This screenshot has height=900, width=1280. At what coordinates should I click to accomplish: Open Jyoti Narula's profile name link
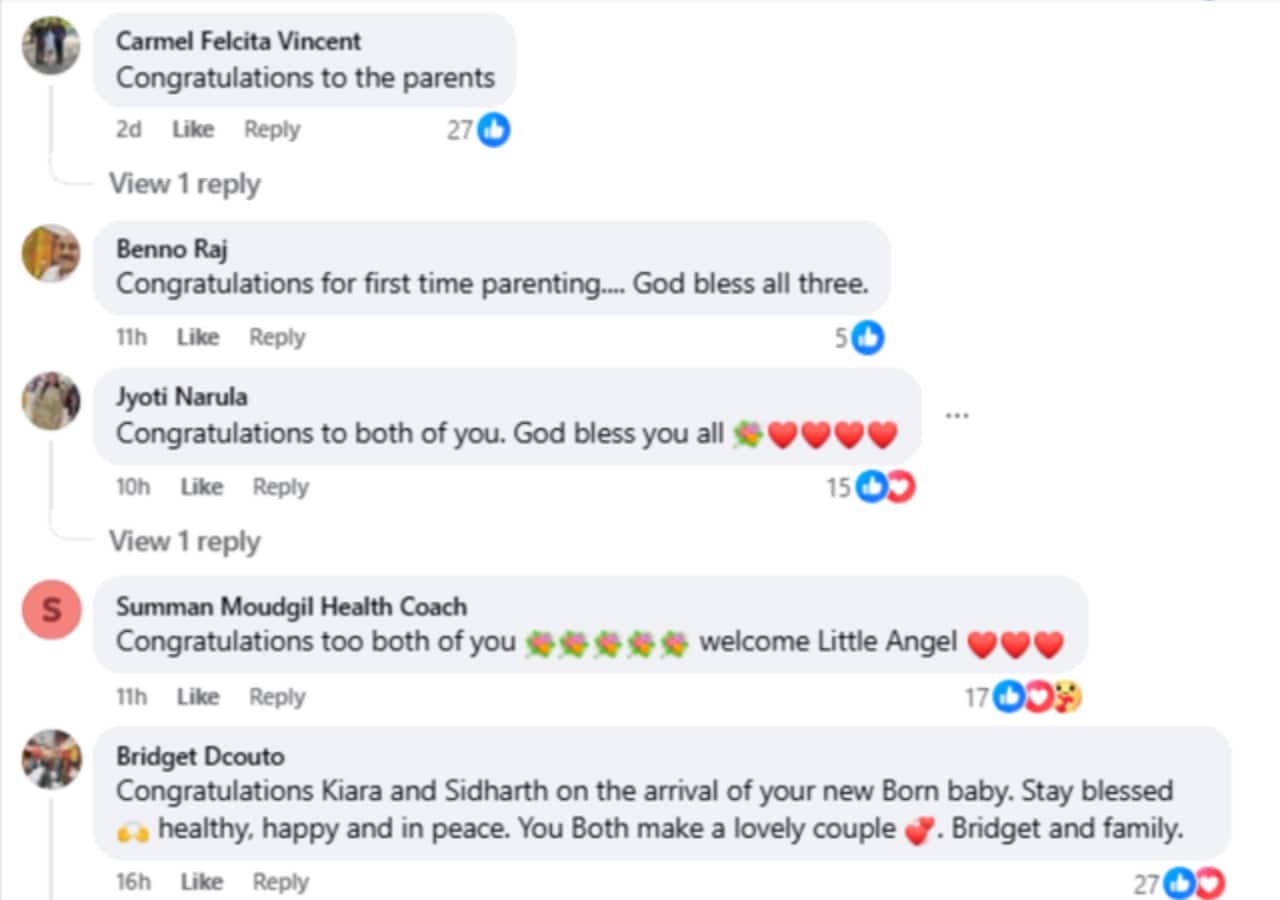pyautogui.click(x=182, y=397)
